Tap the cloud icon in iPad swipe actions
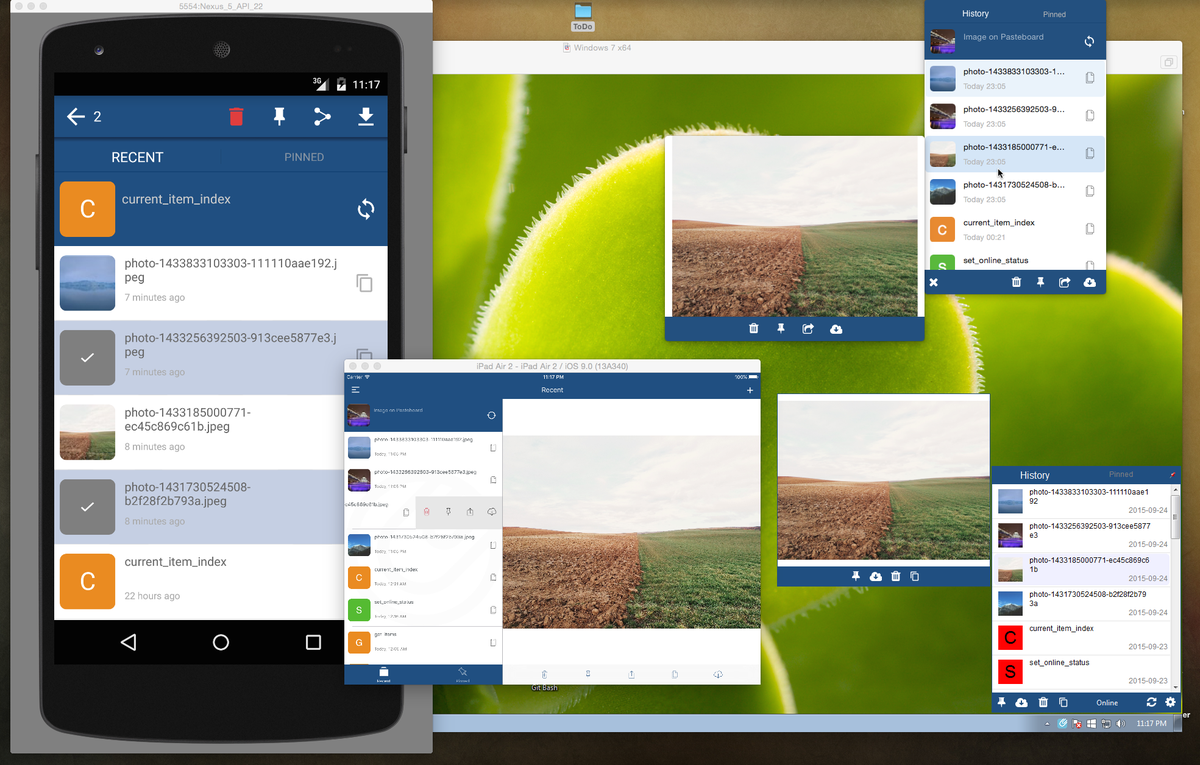The height and width of the screenshot is (765, 1200). coord(492,512)
